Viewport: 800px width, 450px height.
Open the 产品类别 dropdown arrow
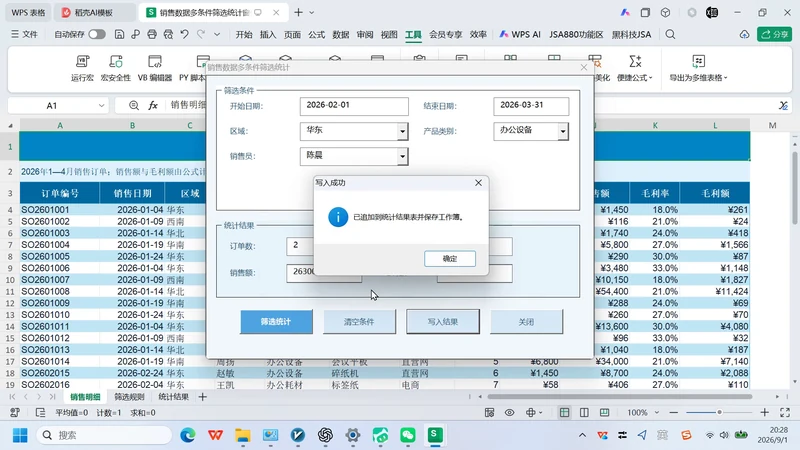point(563,132)
